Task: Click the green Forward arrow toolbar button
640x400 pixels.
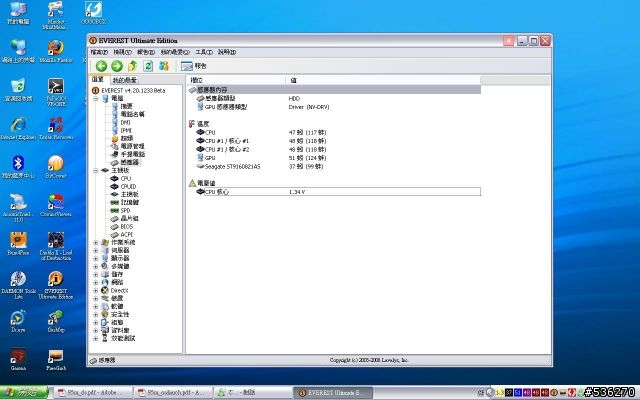Action: [x=117, y=66]
